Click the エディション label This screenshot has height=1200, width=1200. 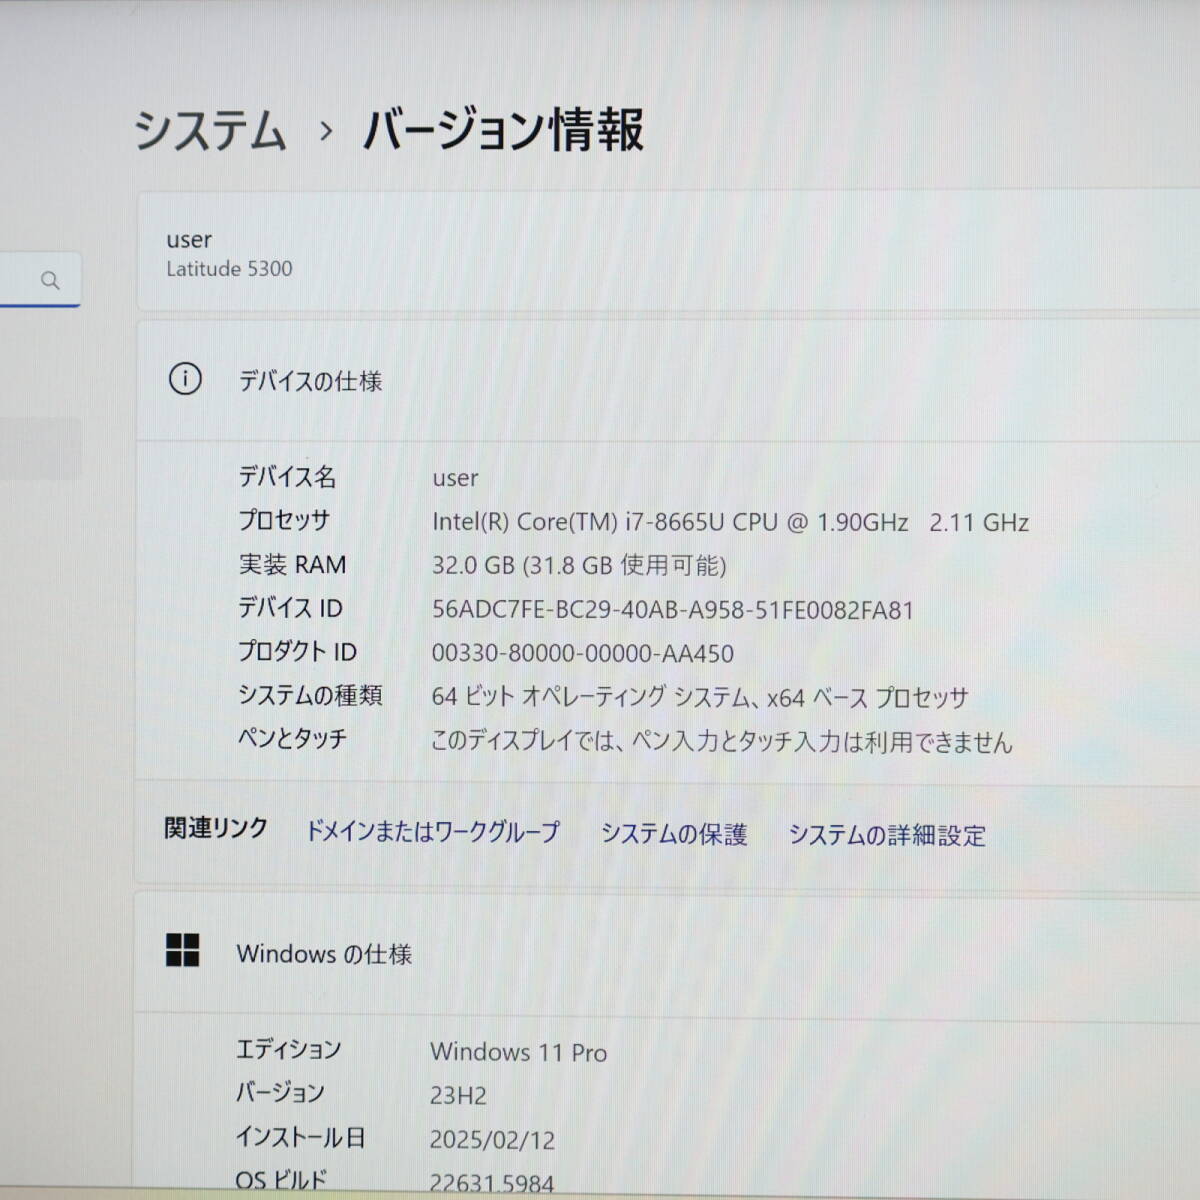point(289,1049)
